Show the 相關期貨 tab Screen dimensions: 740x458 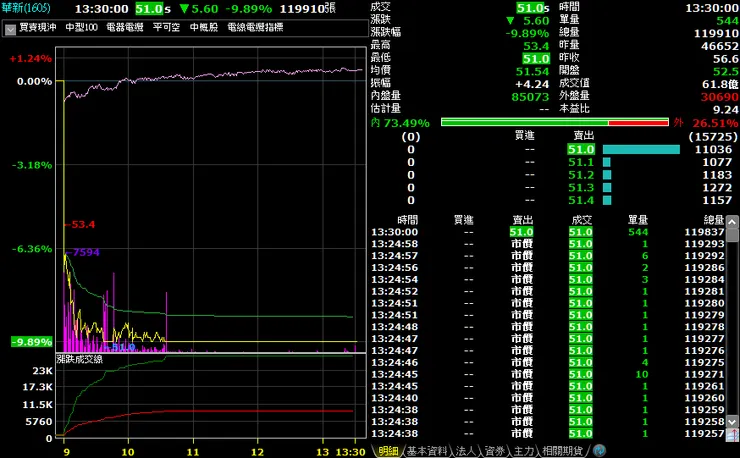click(x=562, y=451)
